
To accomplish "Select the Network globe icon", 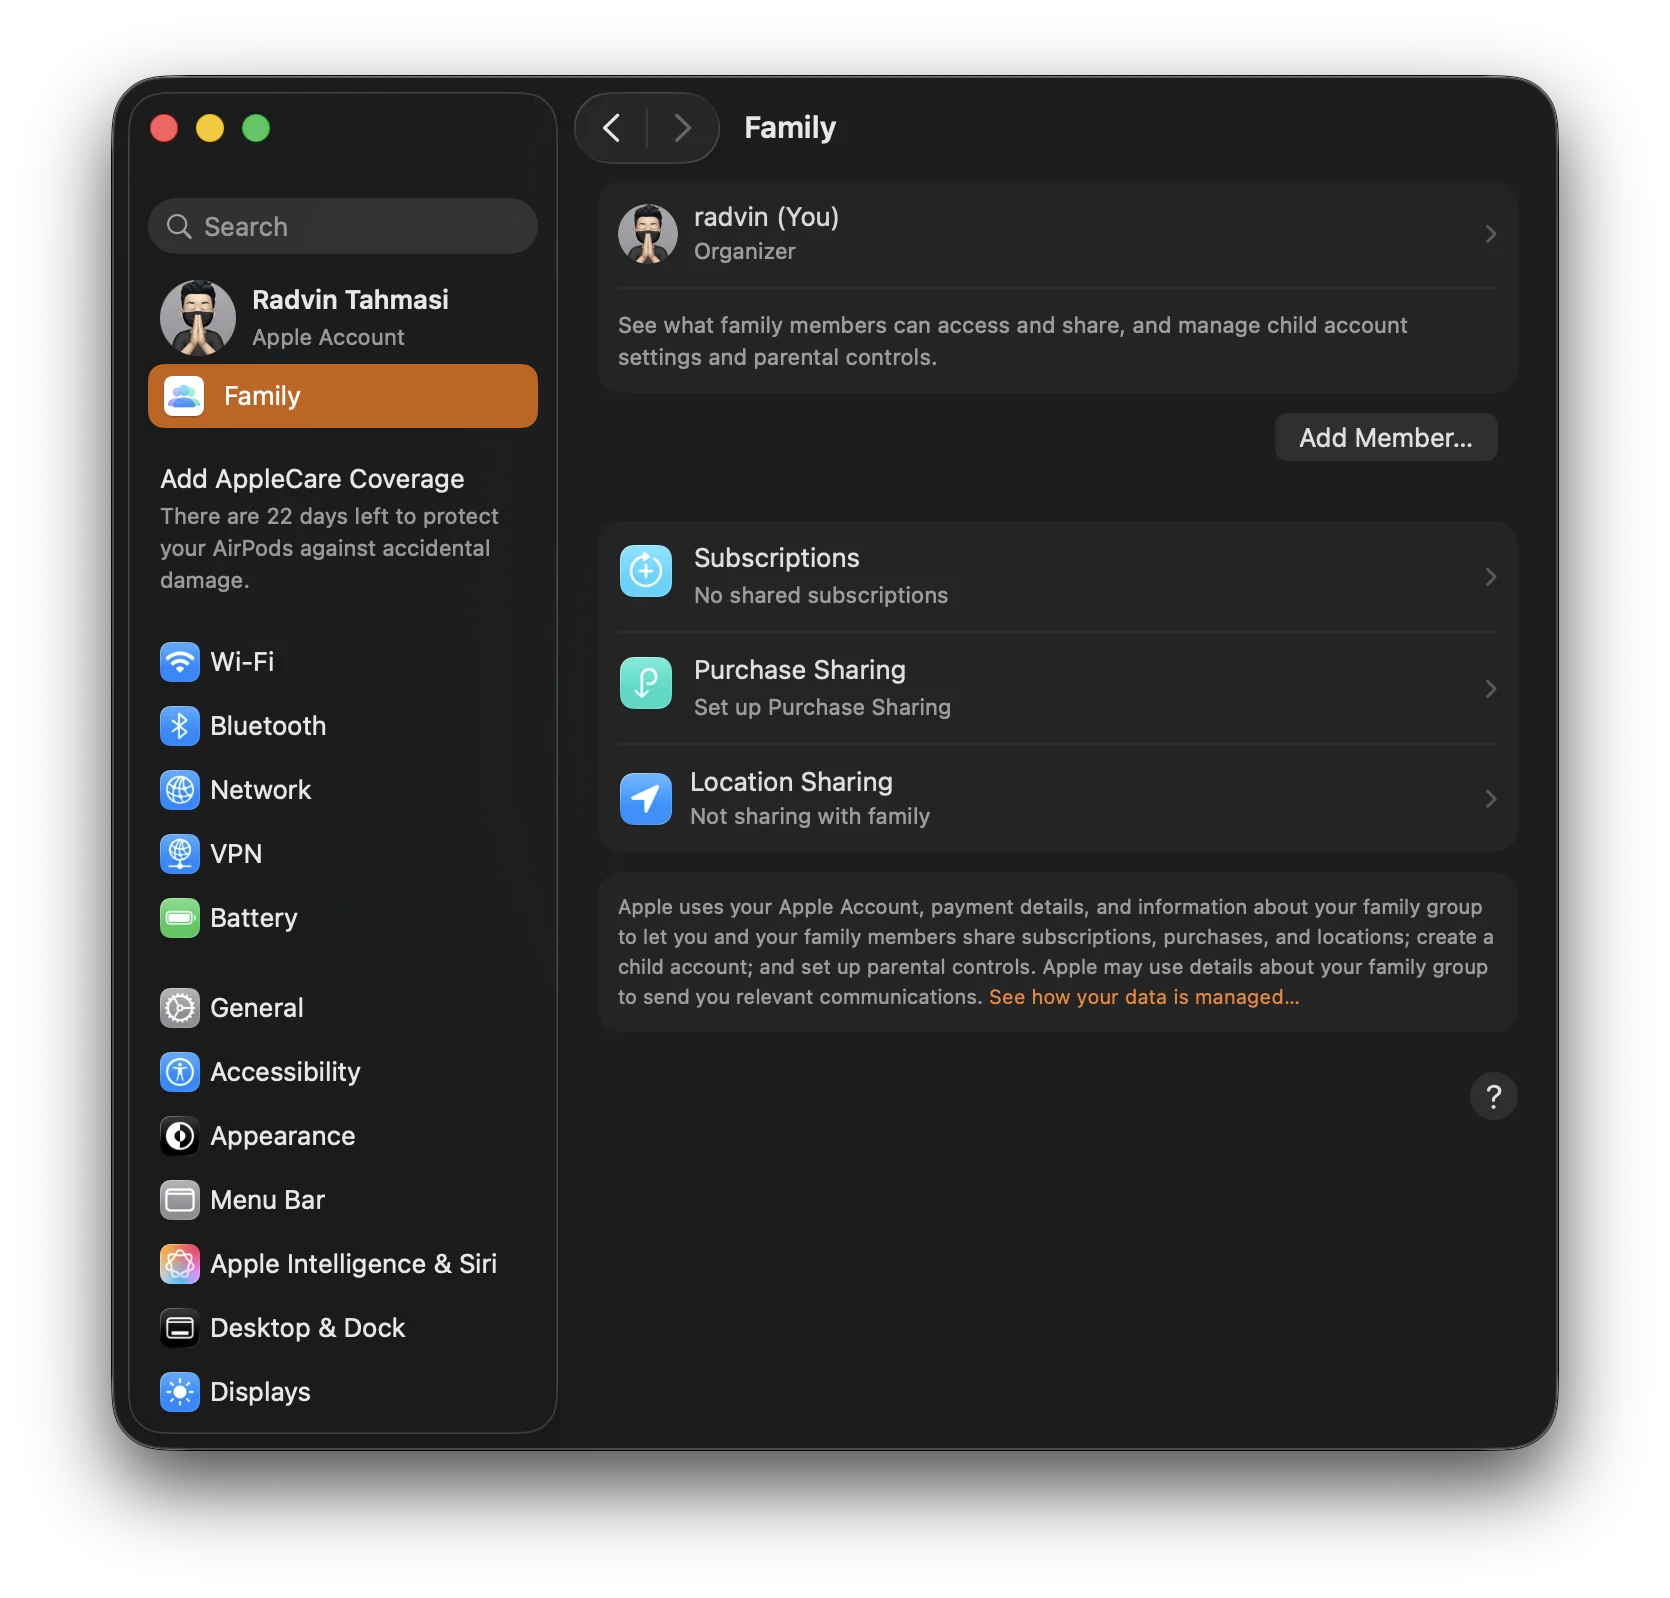I will pyautogui.click(x=180, y=790).
